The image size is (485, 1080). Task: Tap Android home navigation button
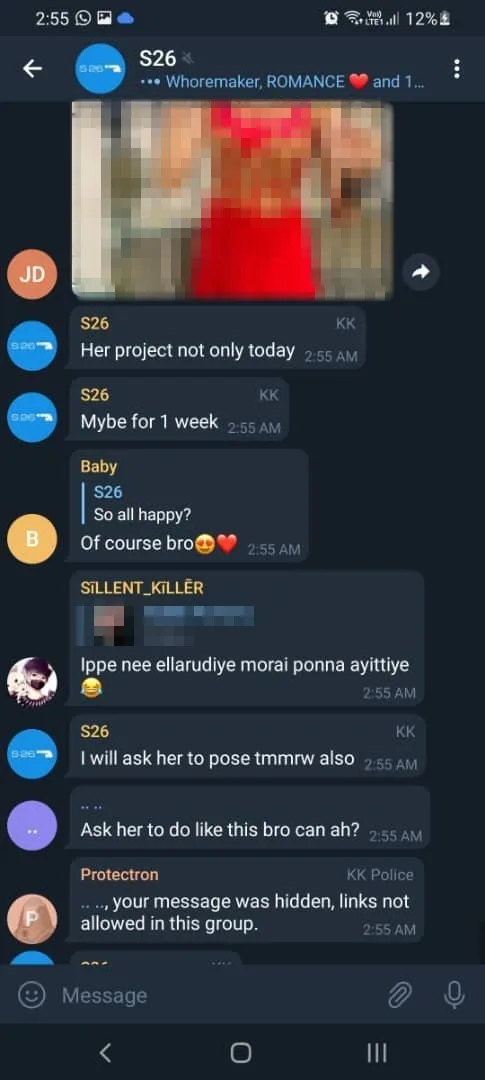tap(240, 1052)
